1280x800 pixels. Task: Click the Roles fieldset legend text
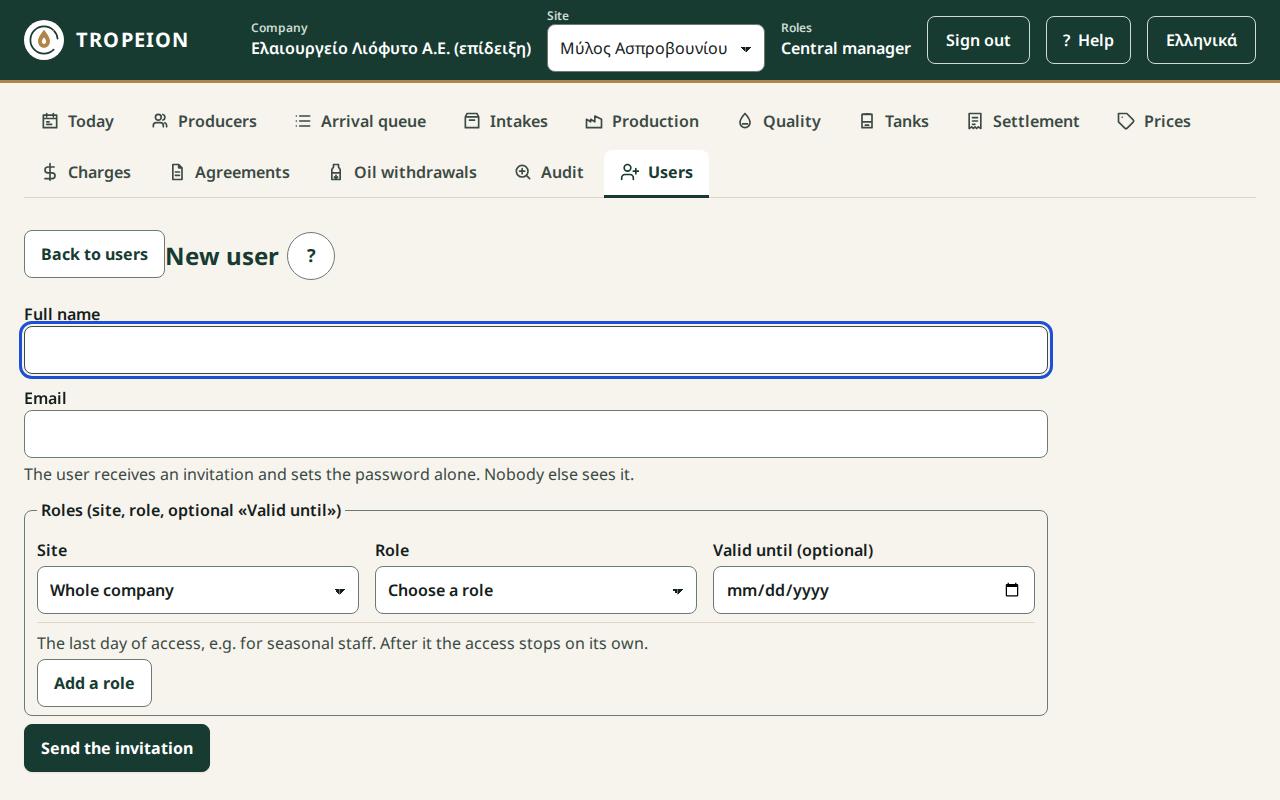[x=191, y=510]
